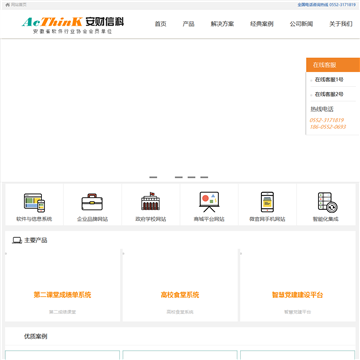This screenshot has height=360, width=360.
Task: Open the 软件与信息系统 category icon
Action: (34, 203)
